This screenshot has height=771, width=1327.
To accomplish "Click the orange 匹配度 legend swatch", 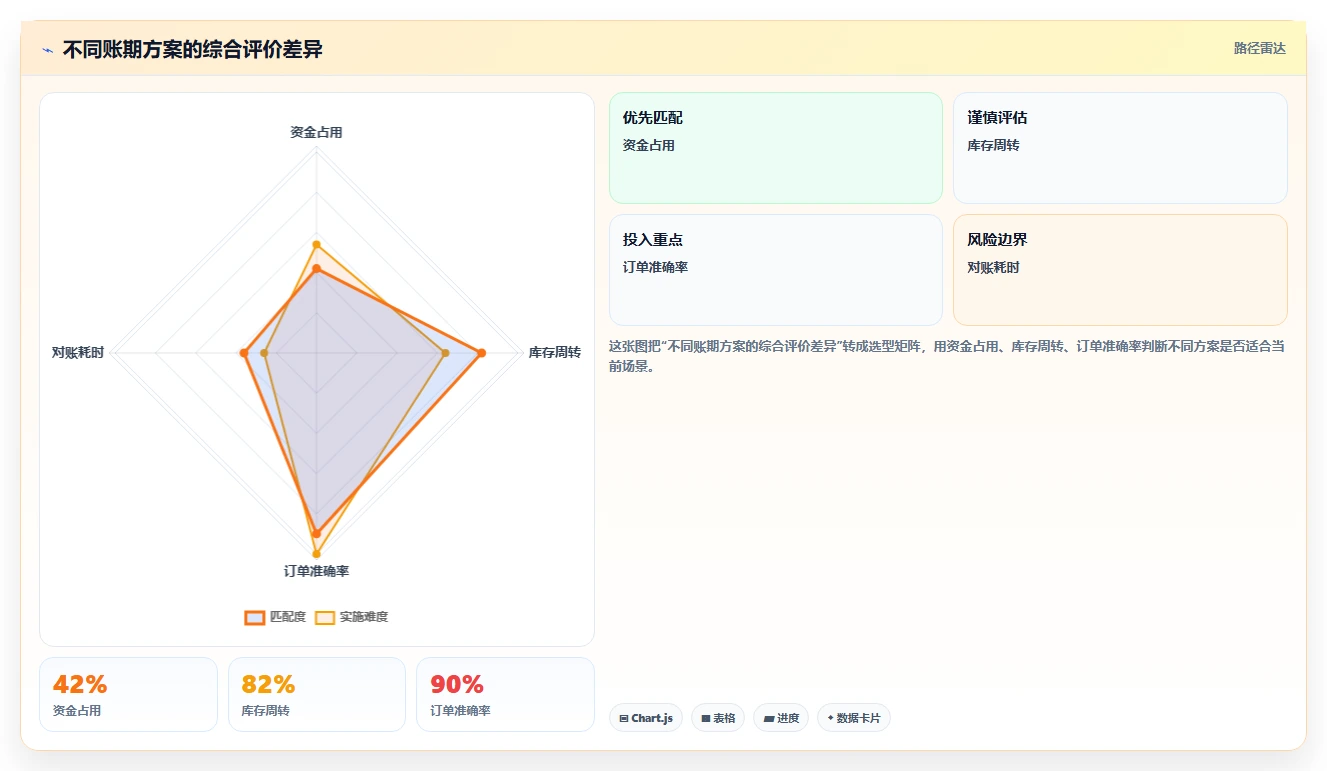I will [x=255, y=617].
